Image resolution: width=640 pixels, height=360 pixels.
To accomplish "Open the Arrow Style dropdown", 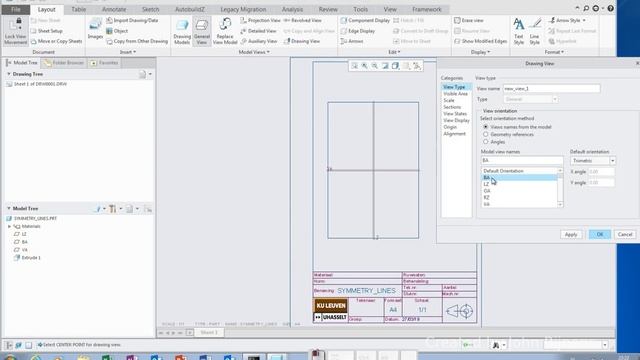I will [567, 20].
